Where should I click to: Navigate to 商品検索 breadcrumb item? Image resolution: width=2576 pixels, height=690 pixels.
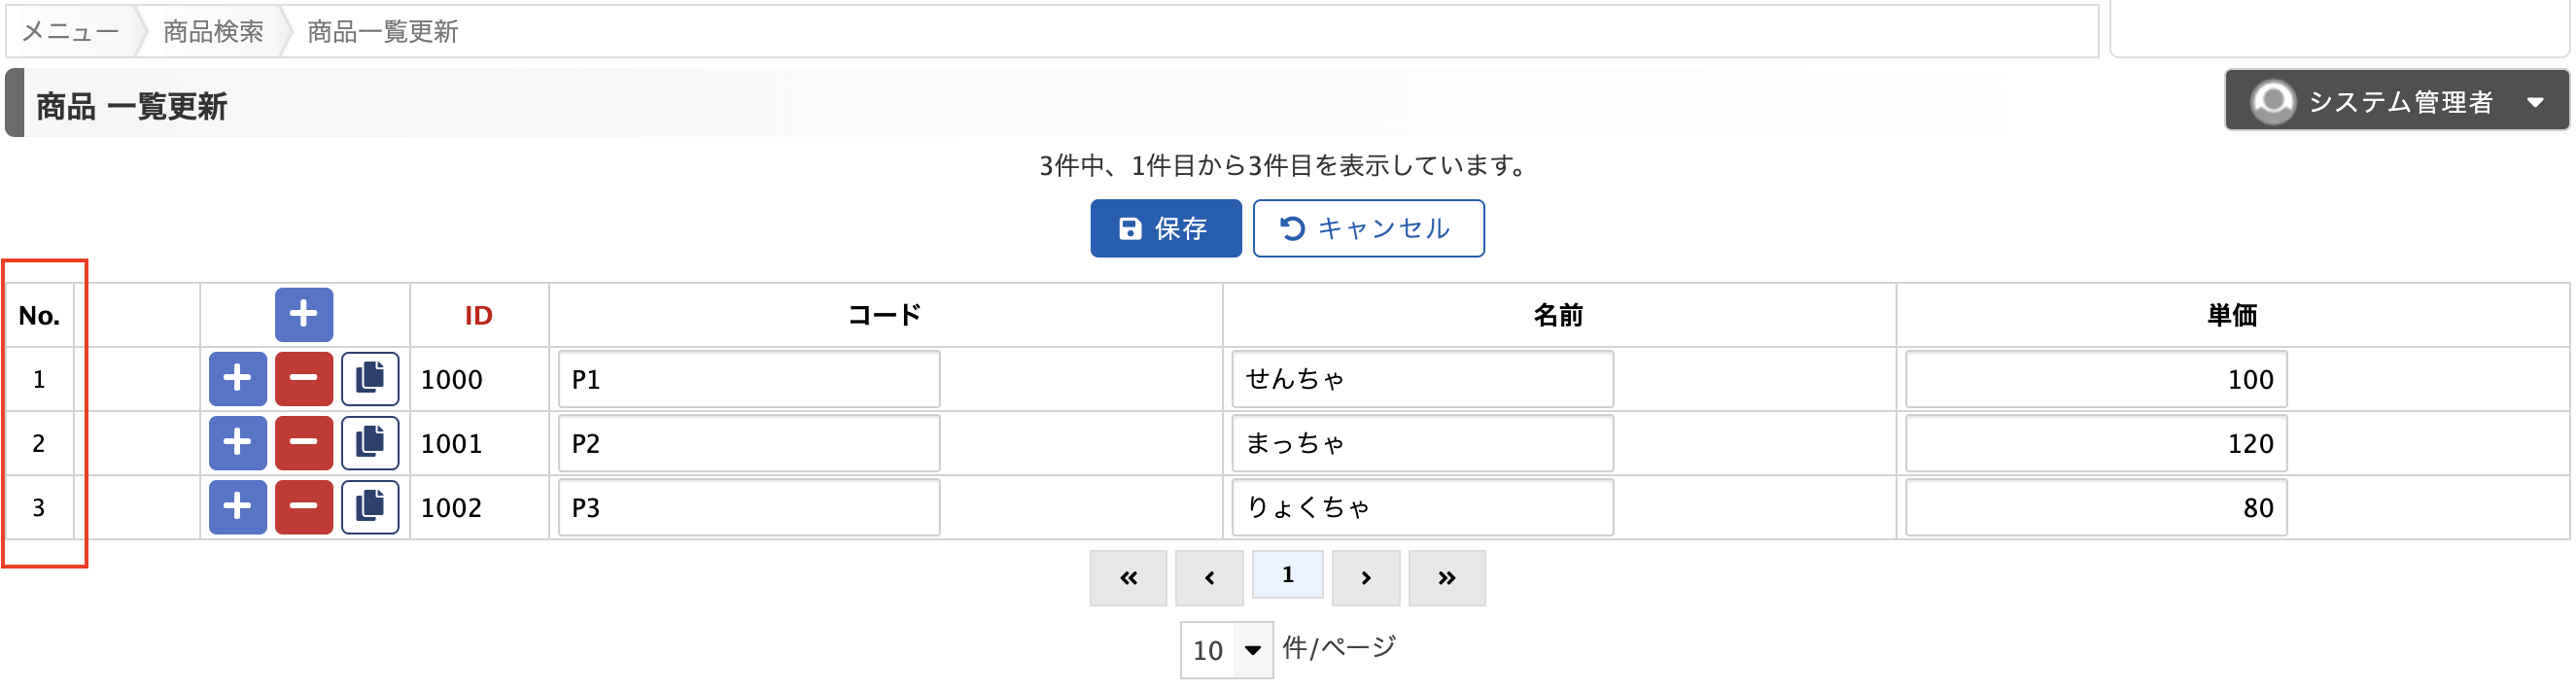[213, 32]
